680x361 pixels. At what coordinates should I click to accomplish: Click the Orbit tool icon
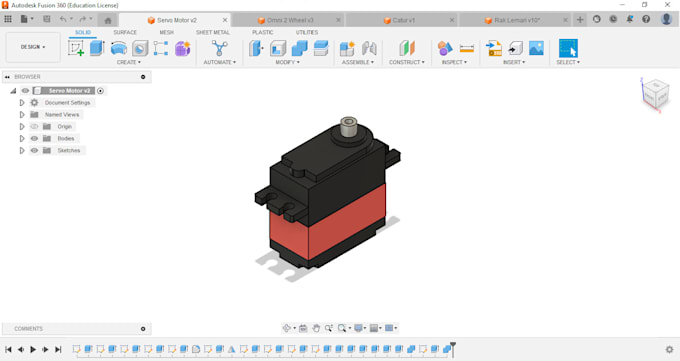(x=287, y=328)
